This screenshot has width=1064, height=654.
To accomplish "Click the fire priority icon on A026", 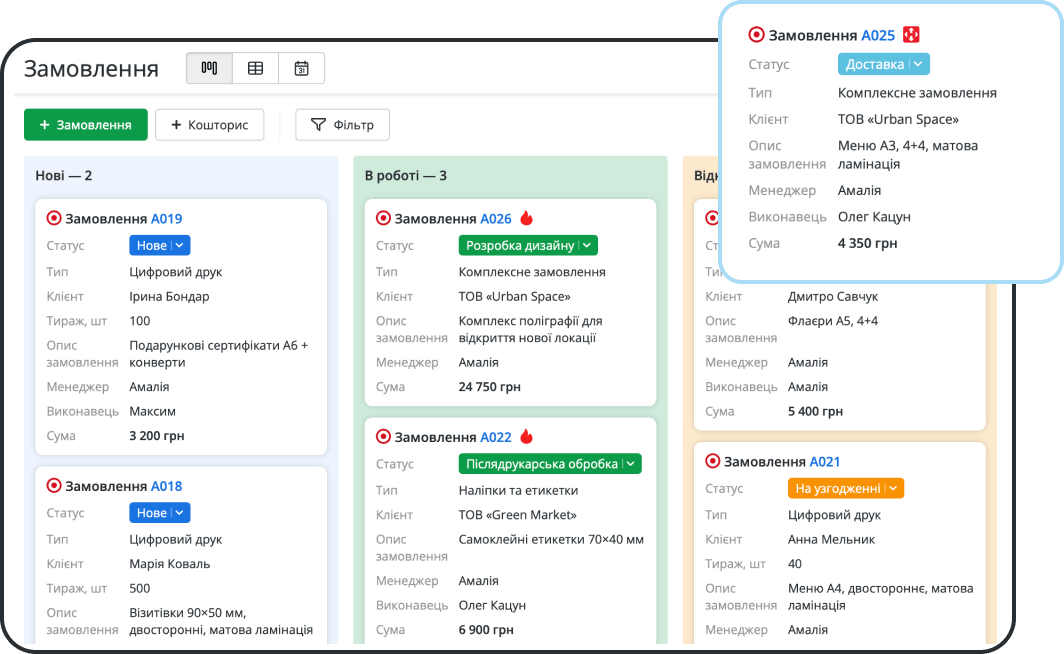I will [527, 218].
